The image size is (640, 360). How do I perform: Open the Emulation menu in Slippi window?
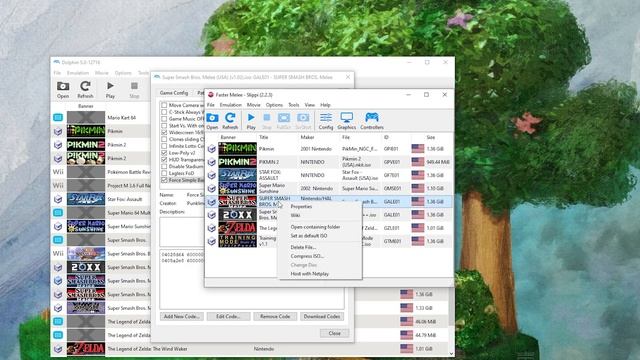tap(231, 105)
